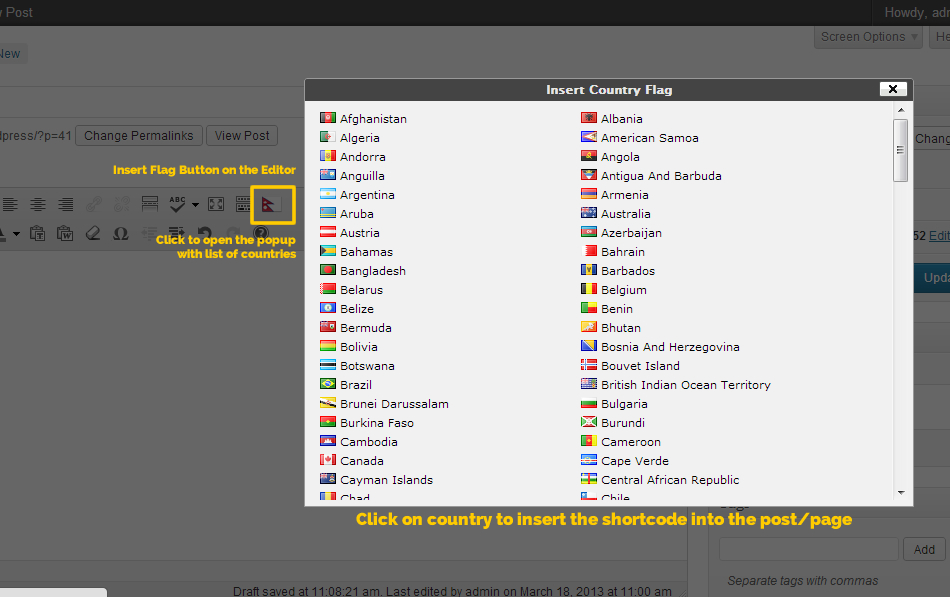Image resolution: width=950 pixels, height=597 pixels.
Task: Select Brunei Darussalam in the popup
Action: point(394,404)
